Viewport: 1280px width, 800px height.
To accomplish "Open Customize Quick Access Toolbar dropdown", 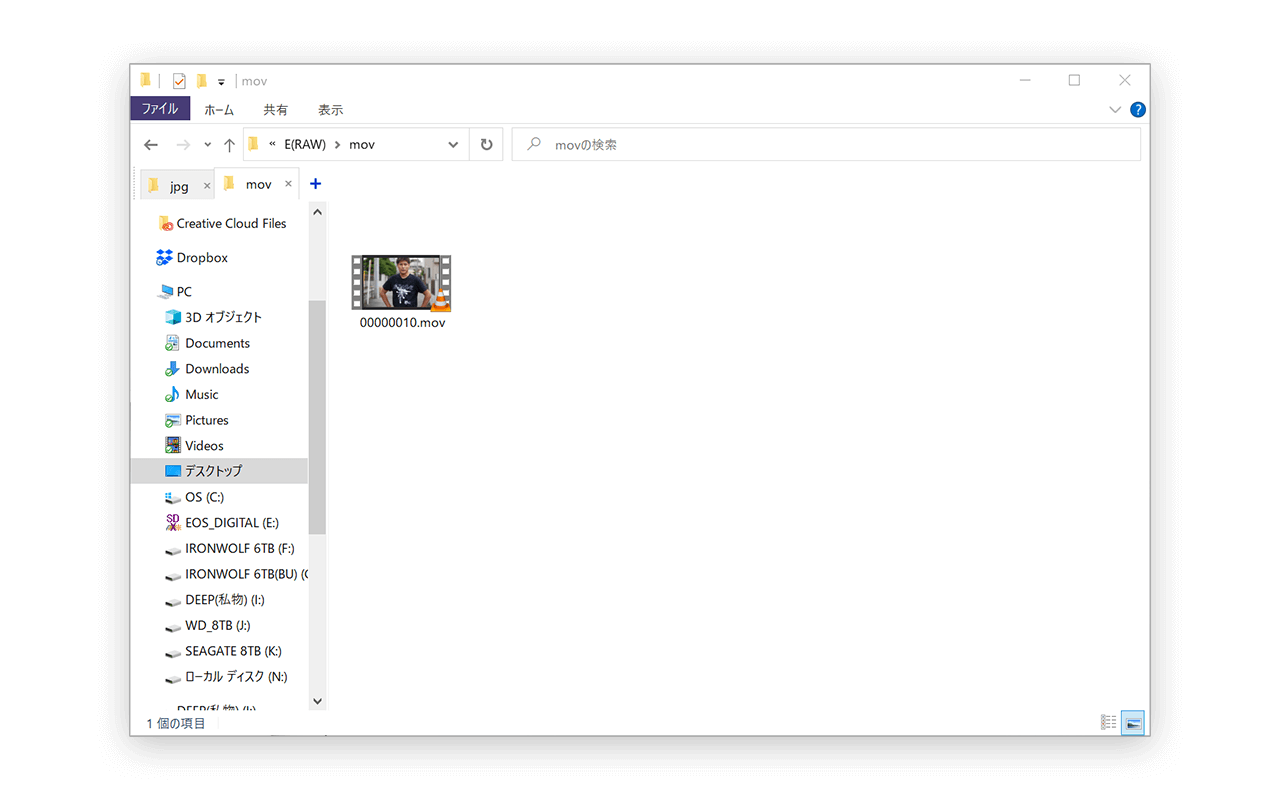I will pos(221,82).
